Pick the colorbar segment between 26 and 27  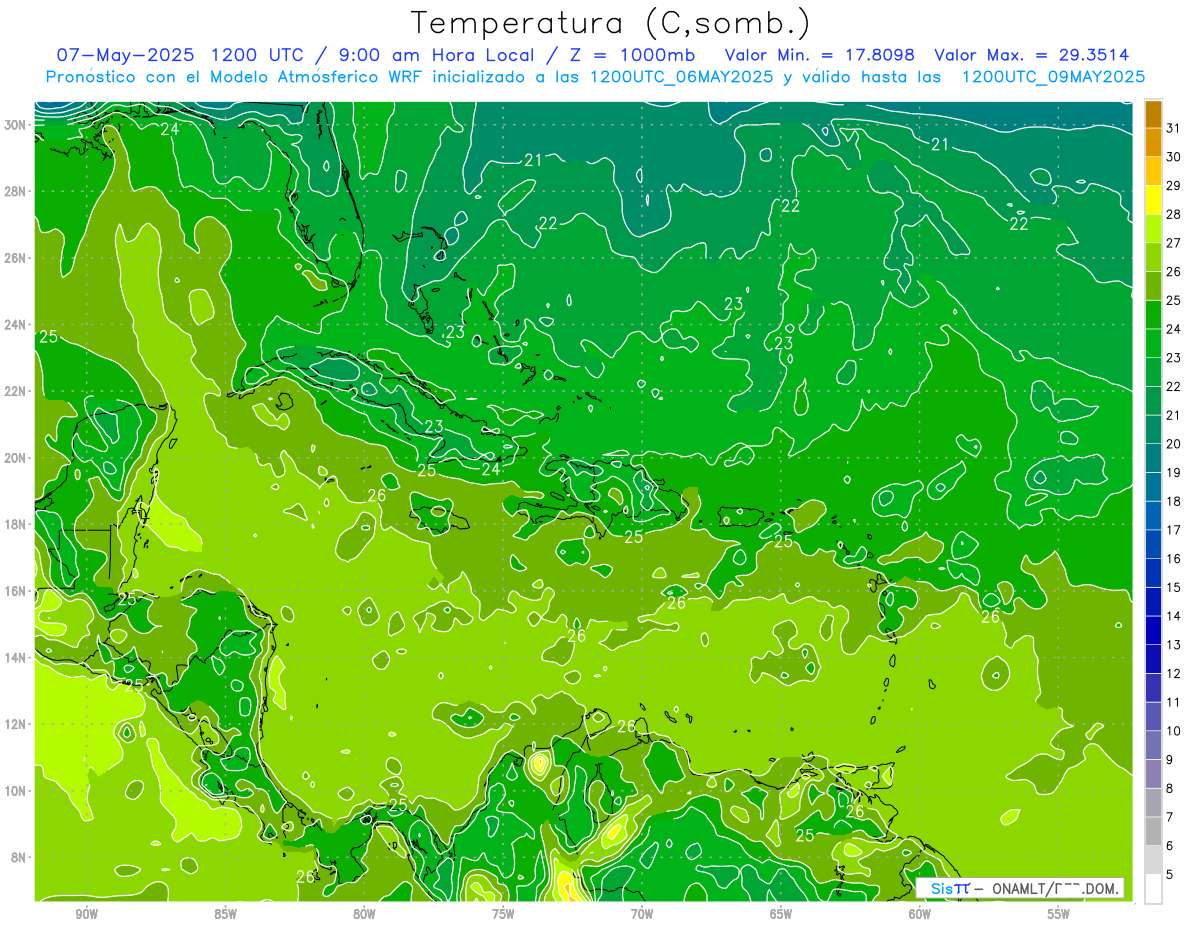click(1153, 257)
